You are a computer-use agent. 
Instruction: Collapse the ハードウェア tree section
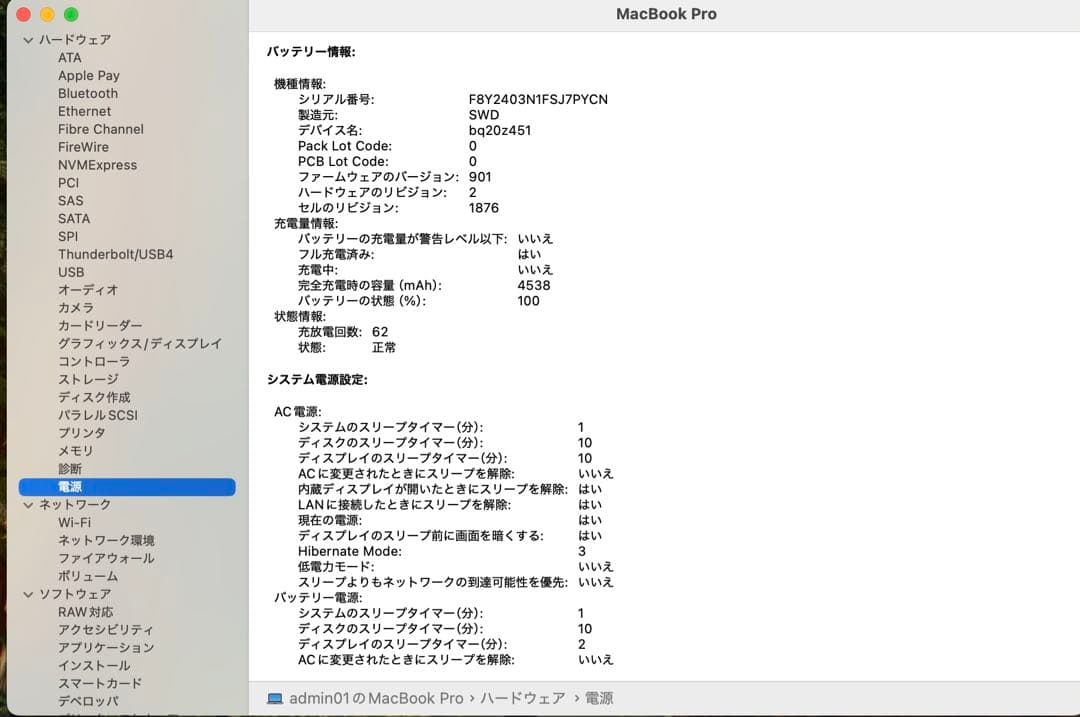[28, 40]
